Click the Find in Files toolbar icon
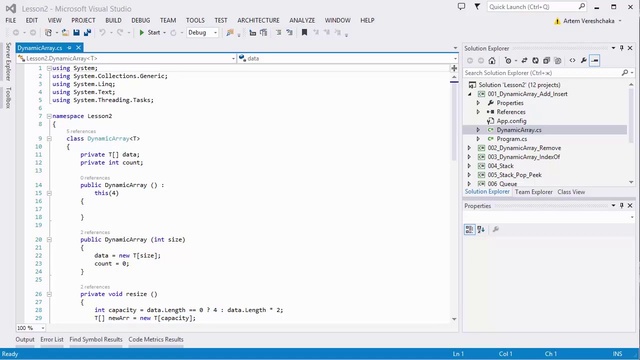Image resolution: width=640 pixels, height=360 pixels. tap(230, 33)
